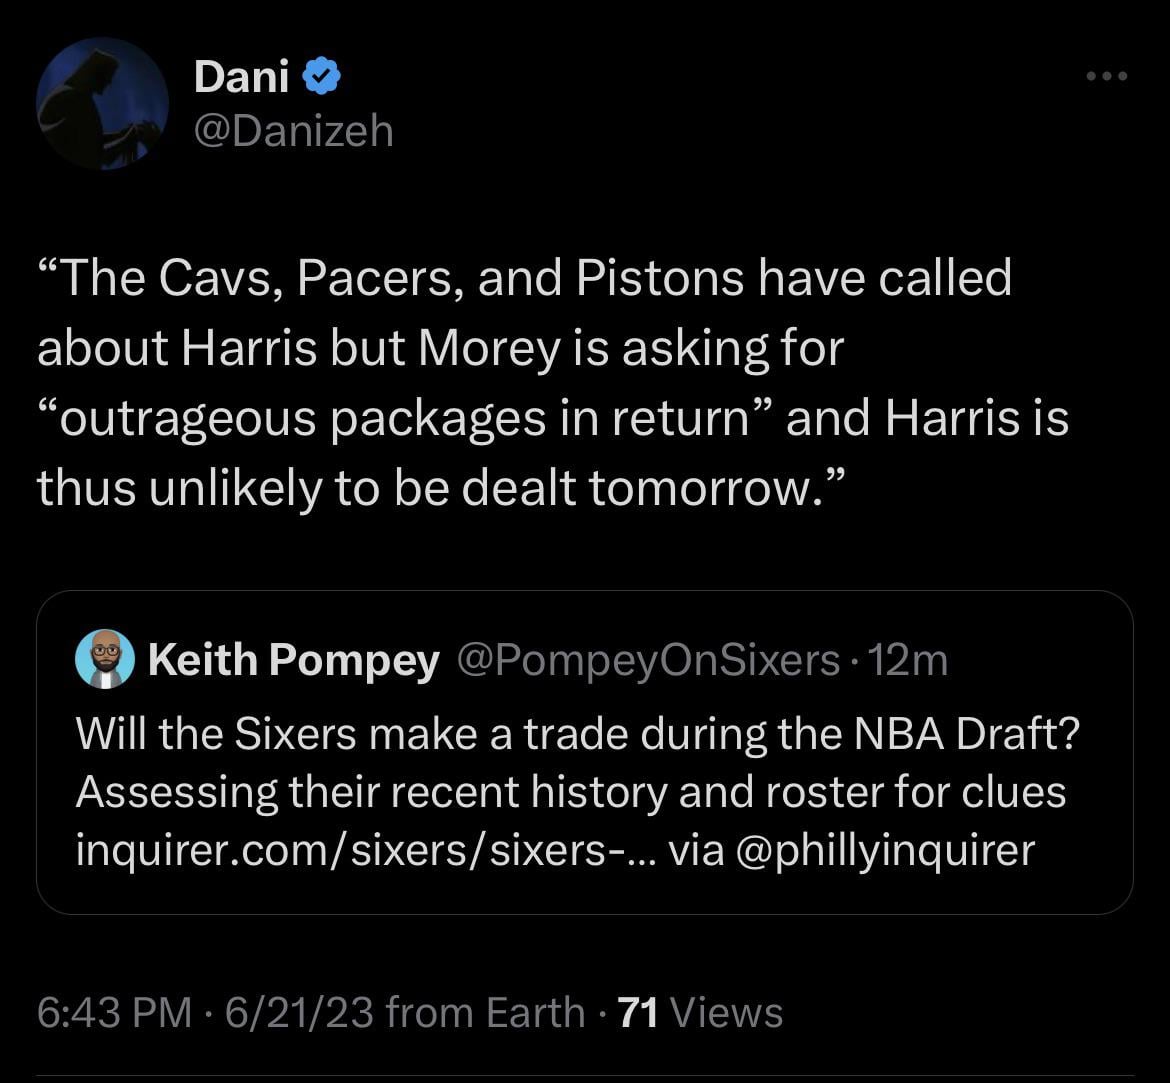Click 'Assessing their recent history' line
This screenshot has width=1170, height=1083.
(x=571, y=793)
